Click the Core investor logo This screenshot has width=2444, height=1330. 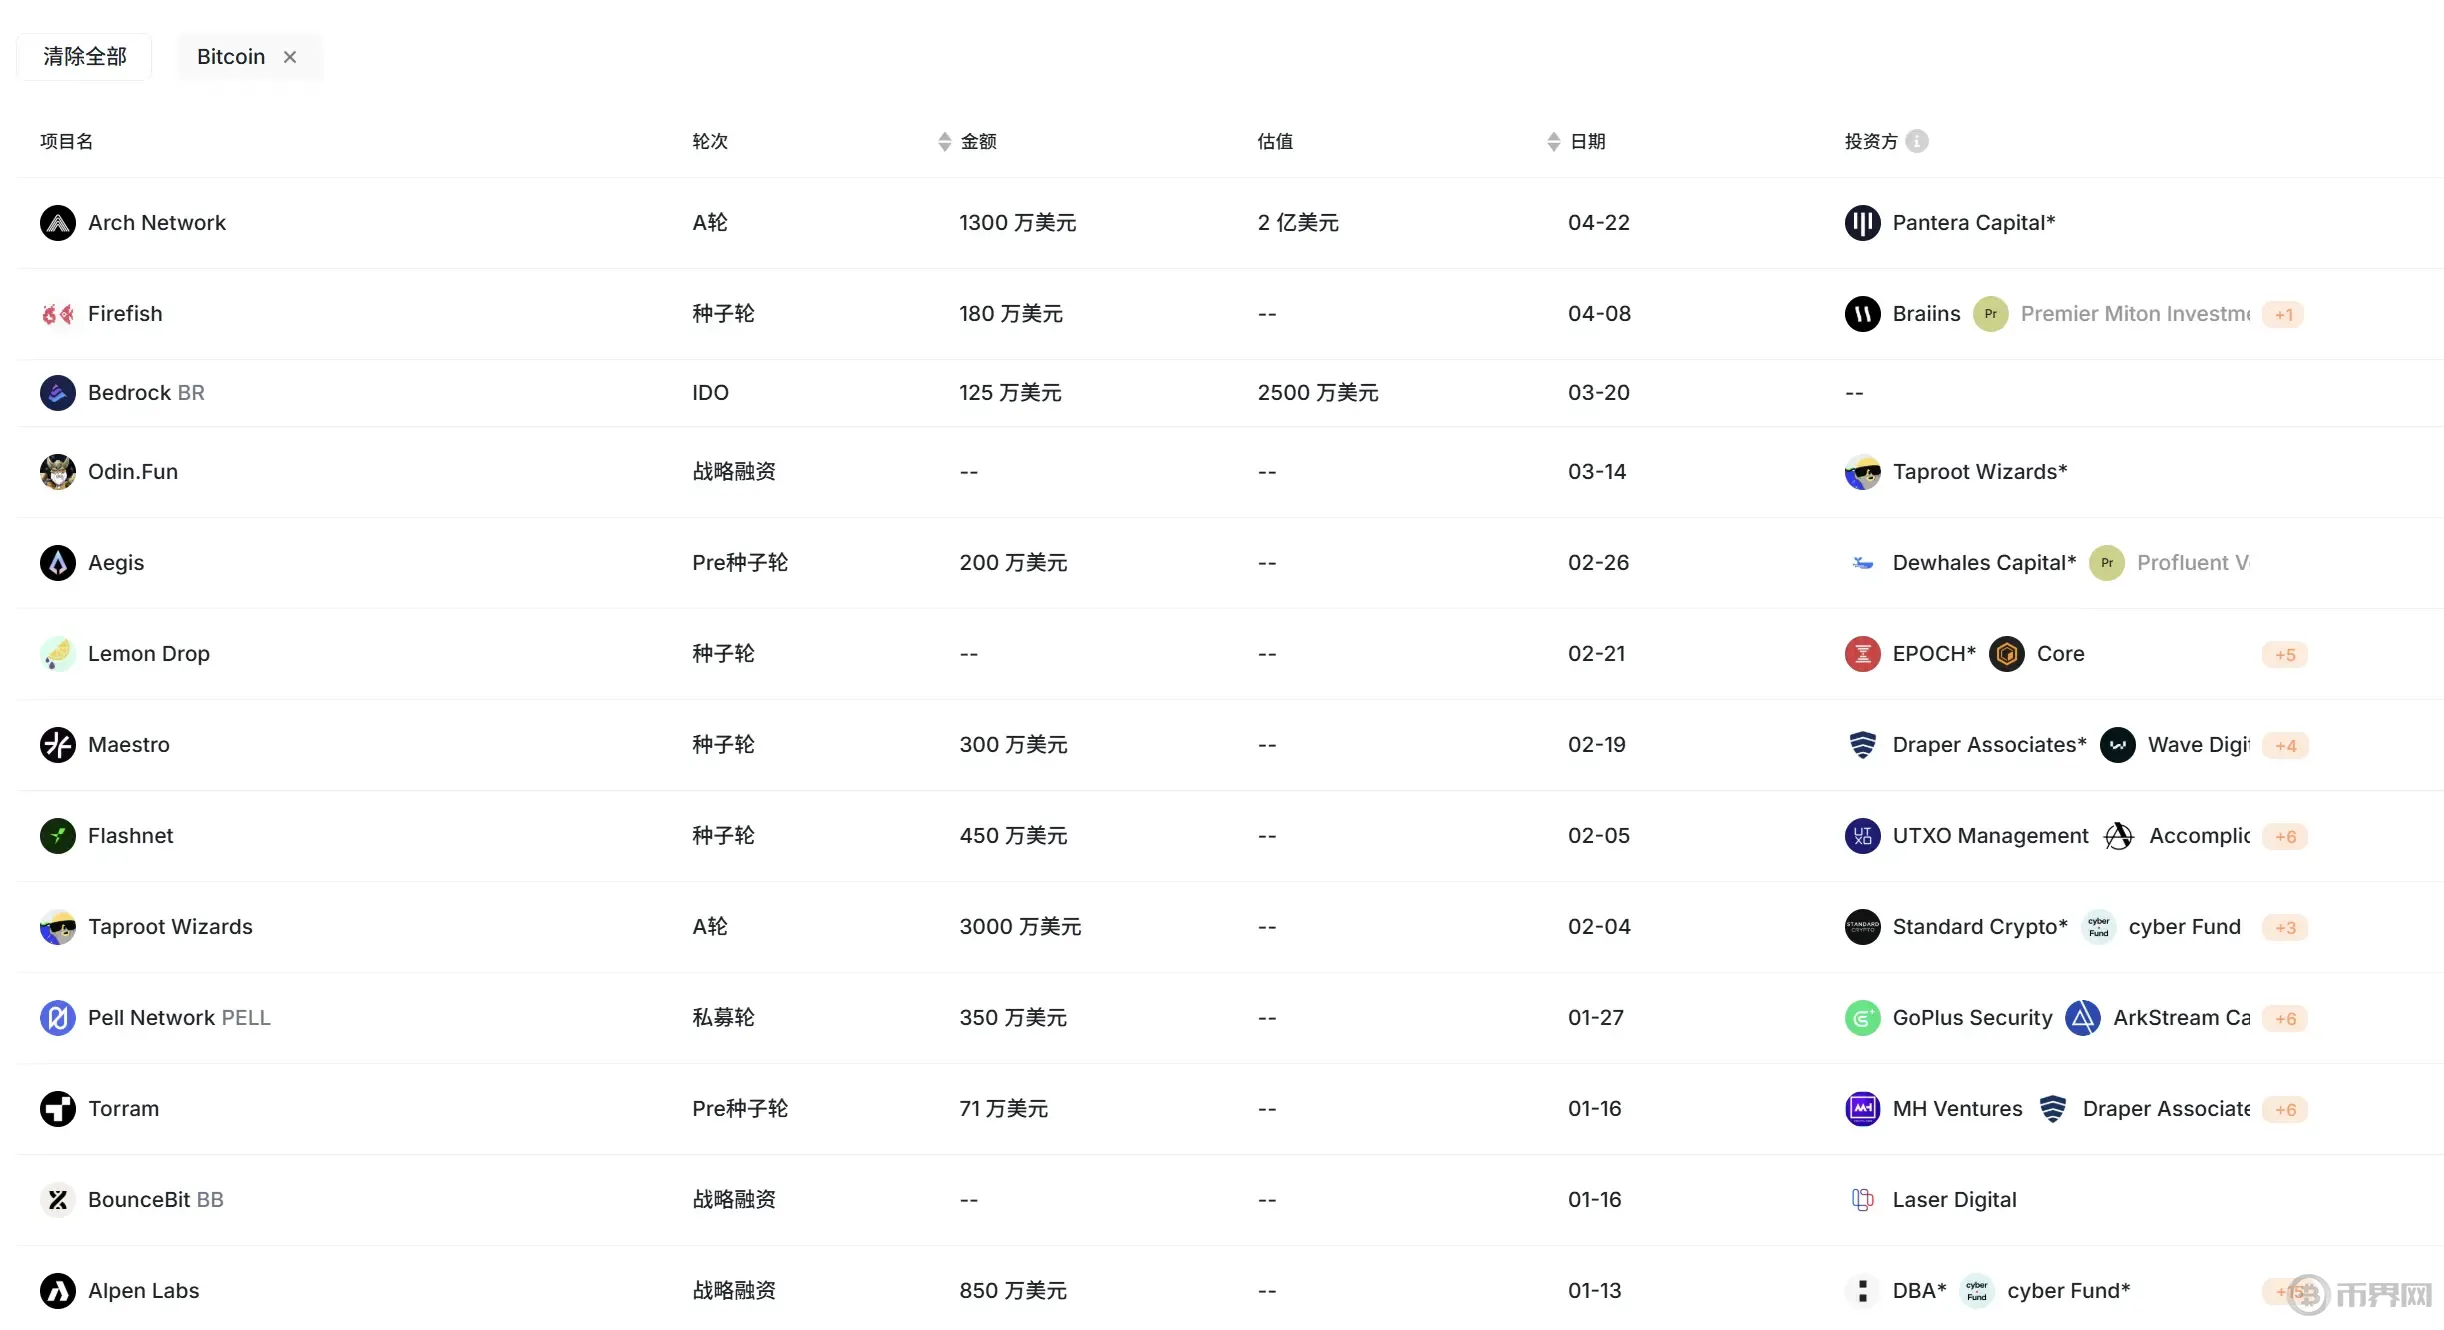(2007, 654)
